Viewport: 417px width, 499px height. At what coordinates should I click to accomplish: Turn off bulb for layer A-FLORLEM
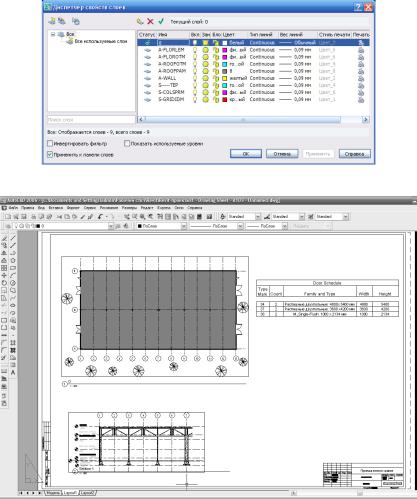pos(195,50)
